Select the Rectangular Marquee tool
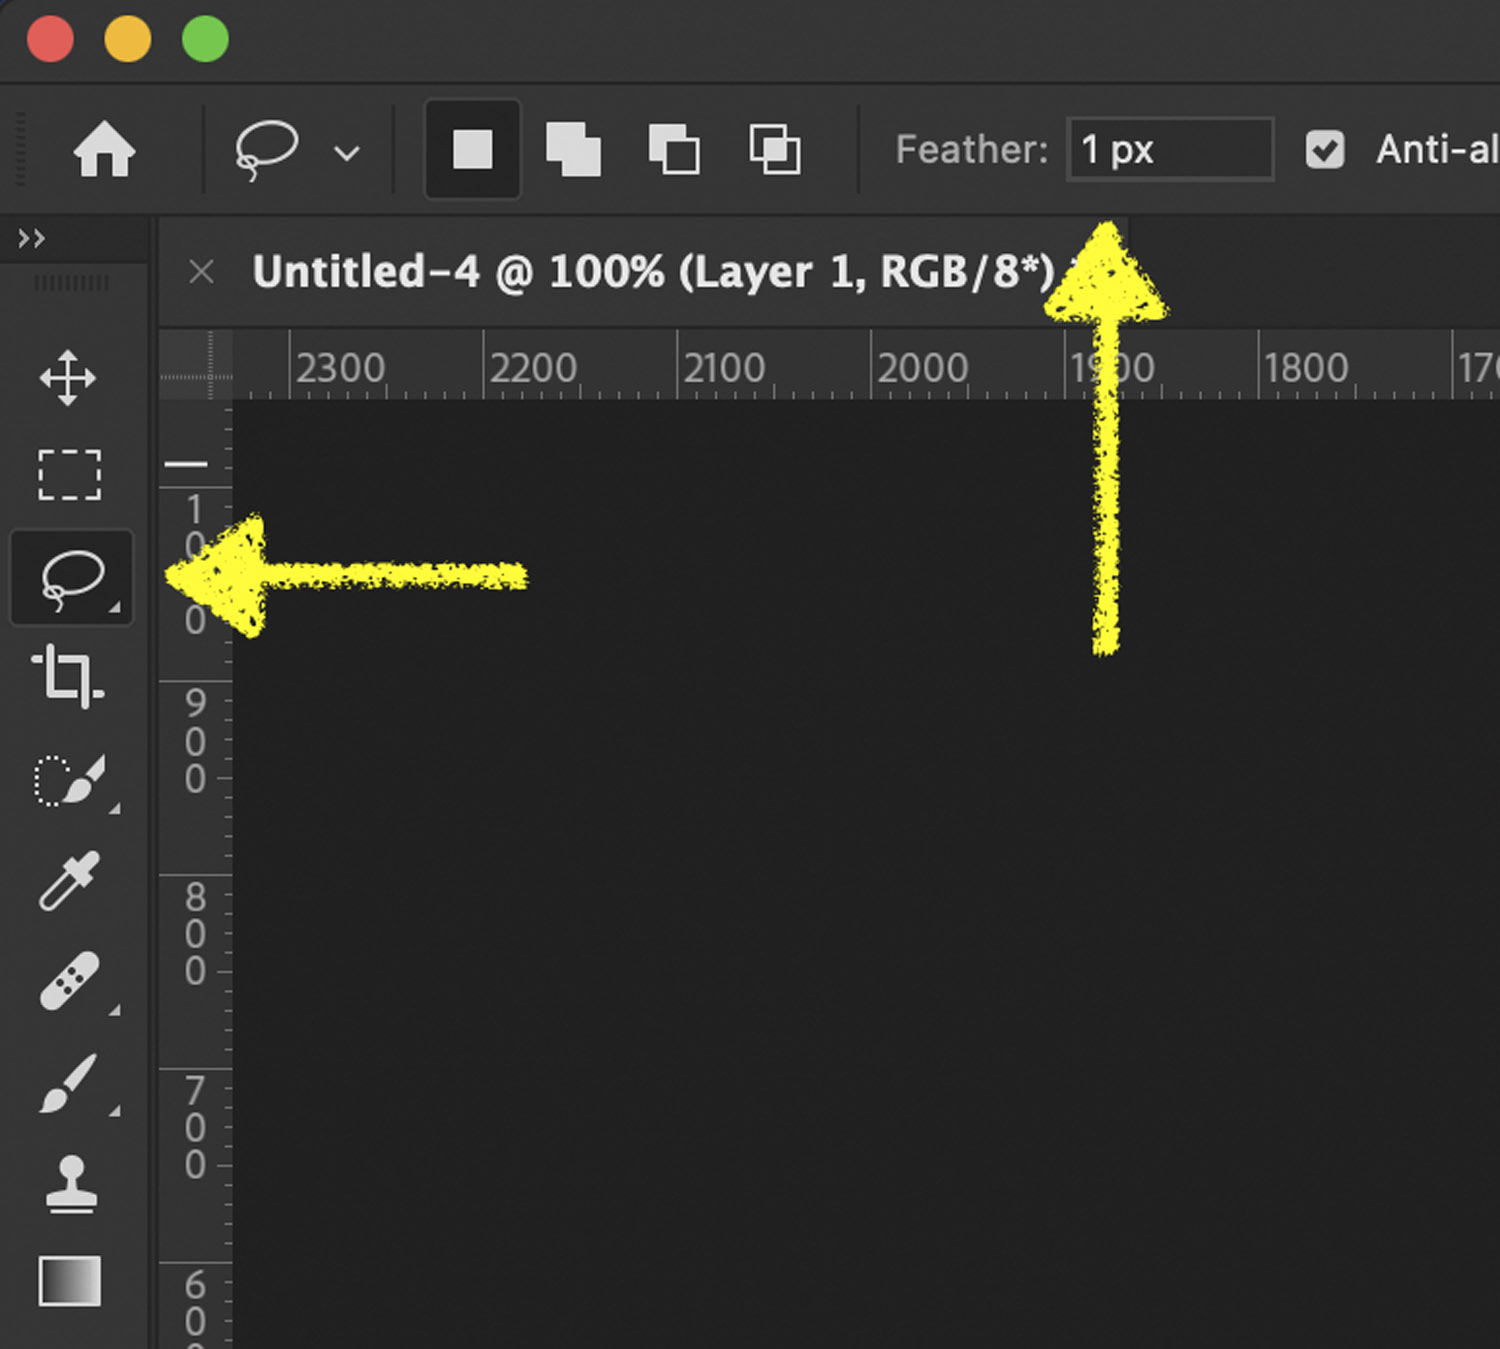Screen dimensions: 1500x1349 tap(69, 474)
